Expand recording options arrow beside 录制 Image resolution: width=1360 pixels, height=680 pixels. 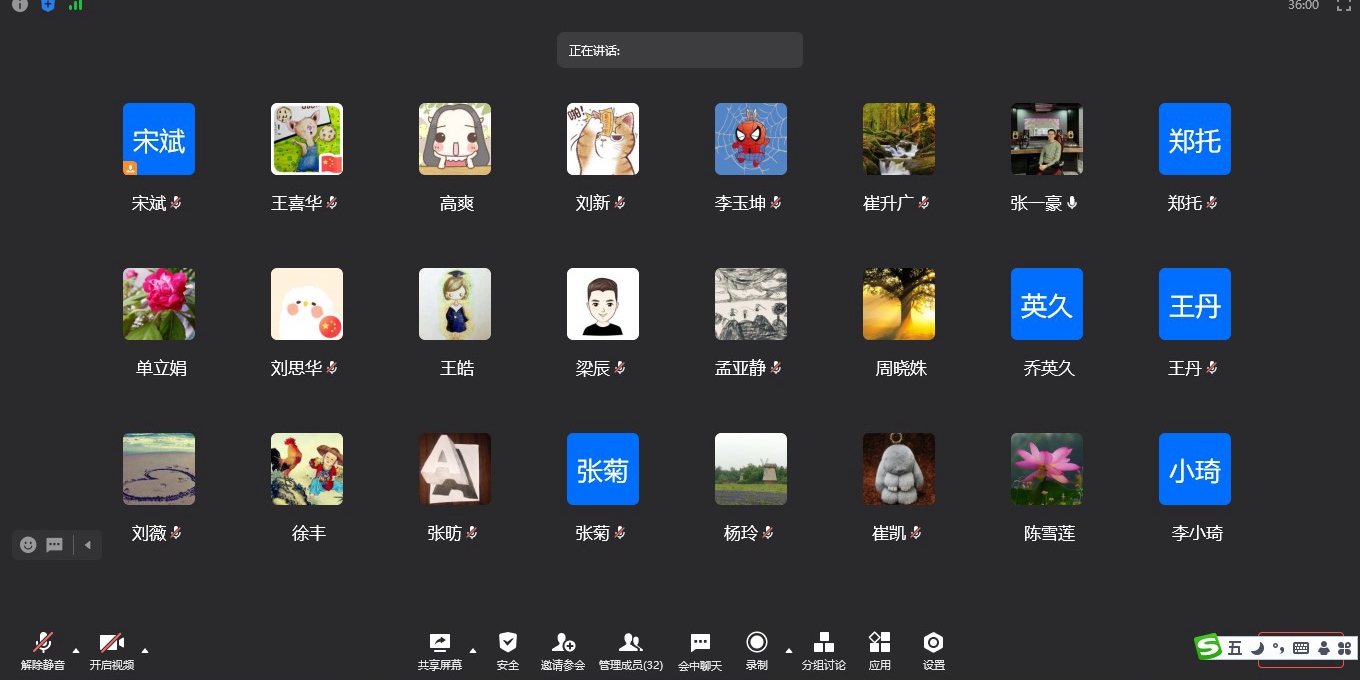pyautogui.click(x=789, y=650)
